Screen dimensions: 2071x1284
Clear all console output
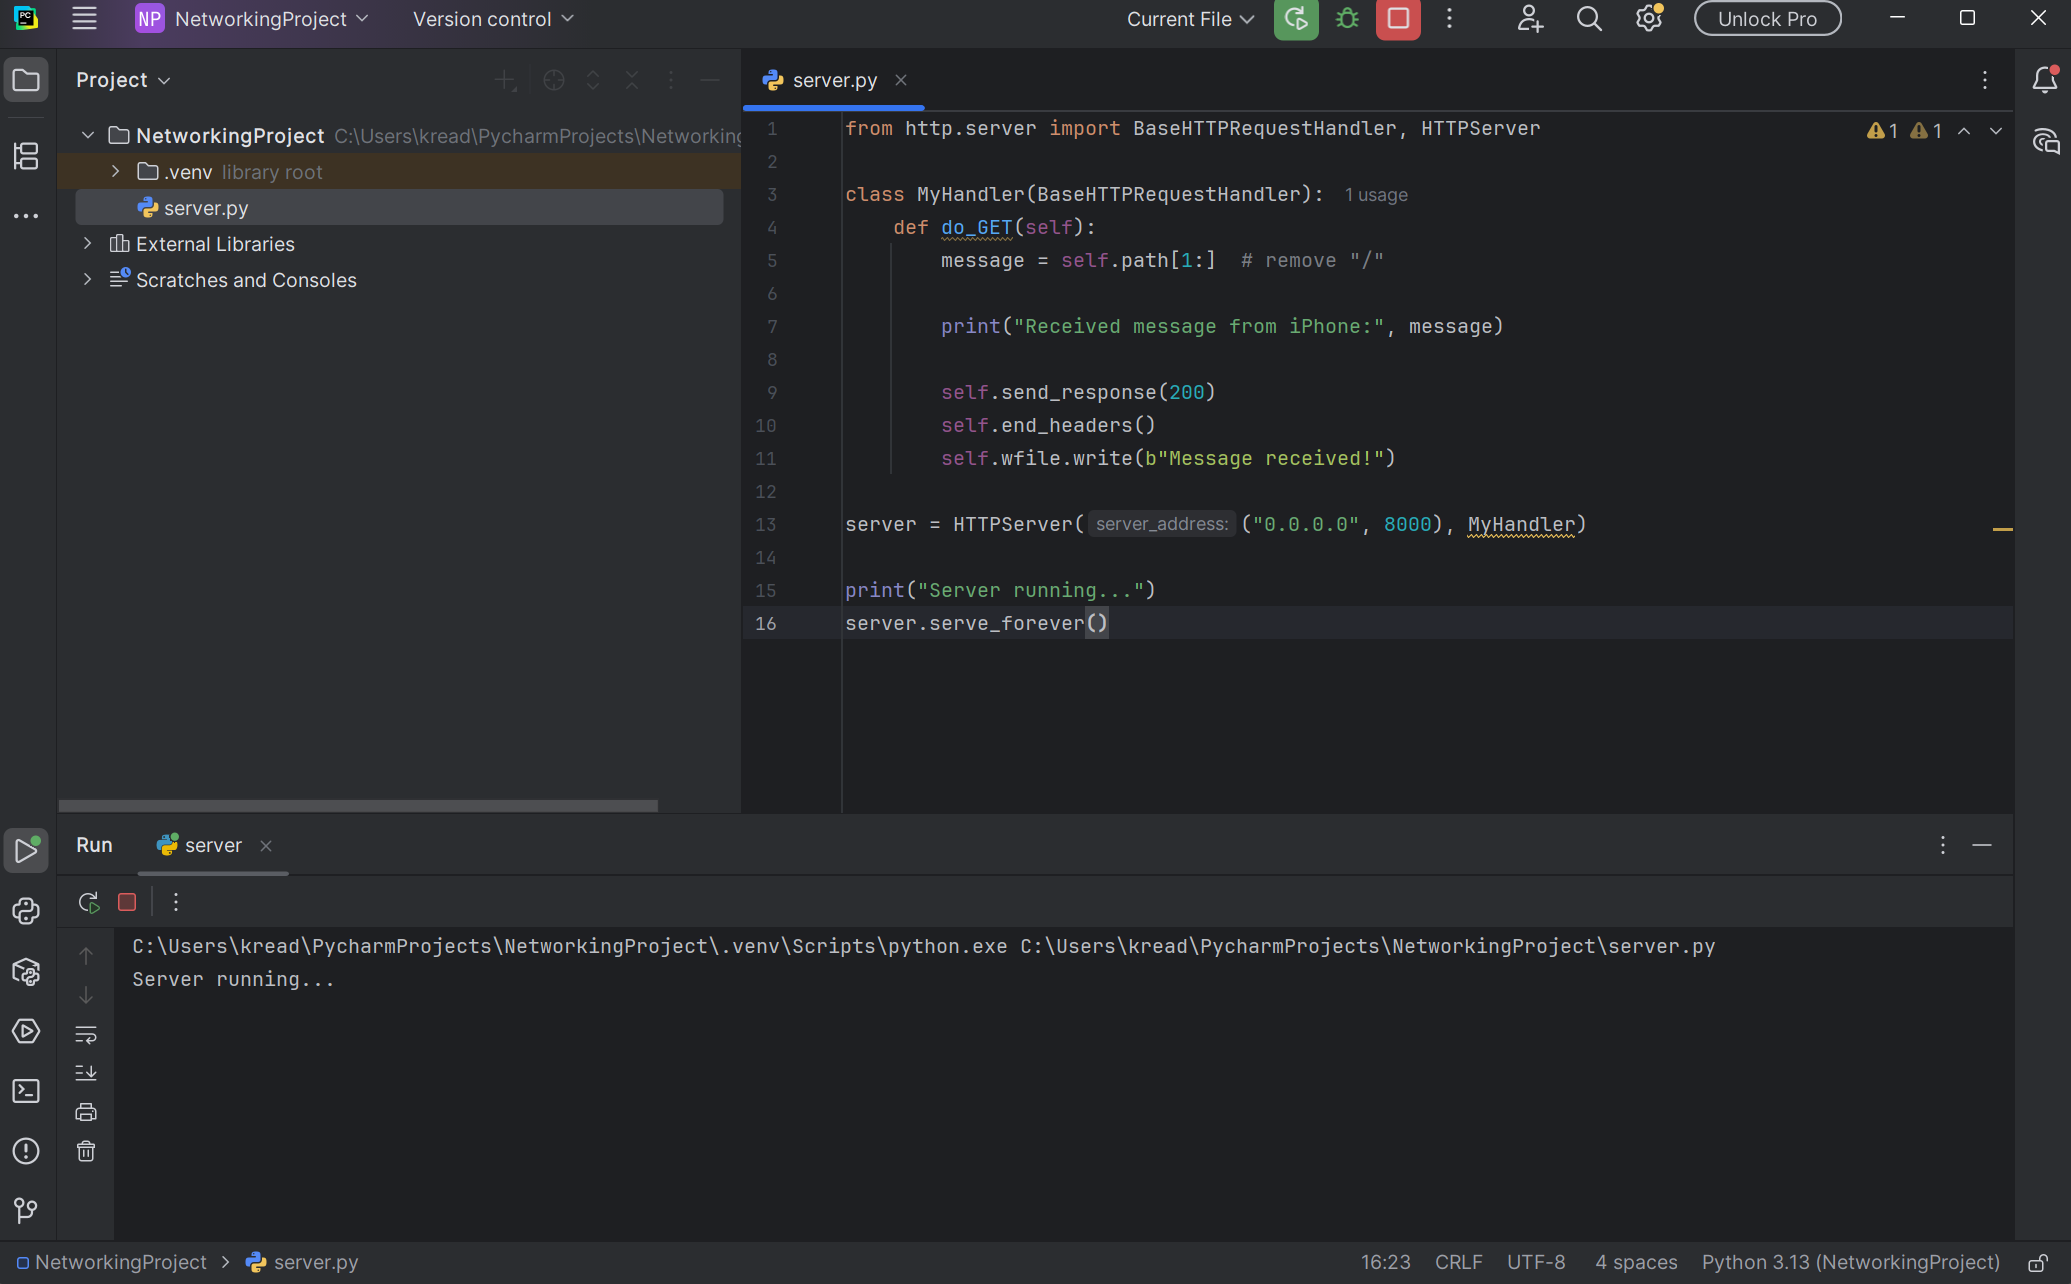(x=86, y=1151)
